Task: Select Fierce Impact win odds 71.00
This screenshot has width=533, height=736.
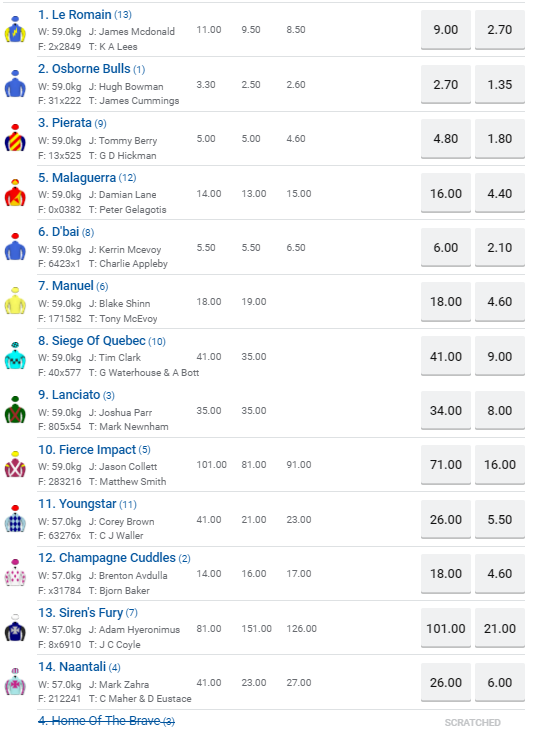Action: 446,465
